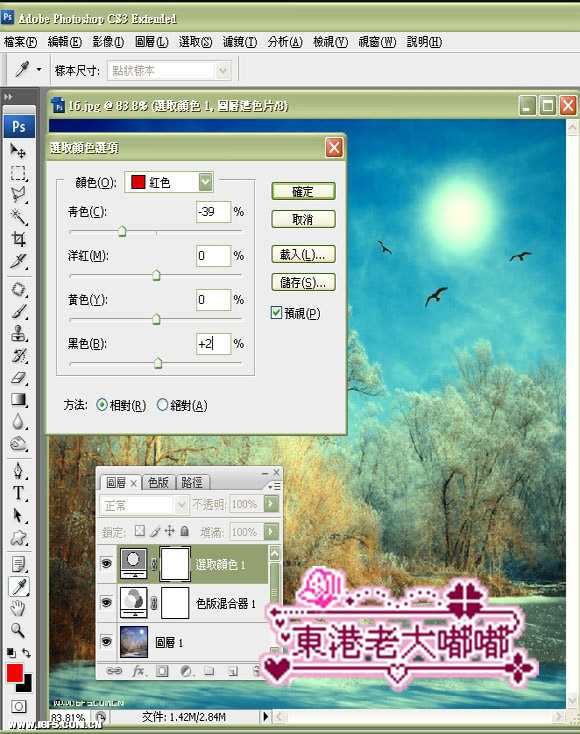Click the red foreground color swatch
Screen dimensions: 580x734
point(15,673)
